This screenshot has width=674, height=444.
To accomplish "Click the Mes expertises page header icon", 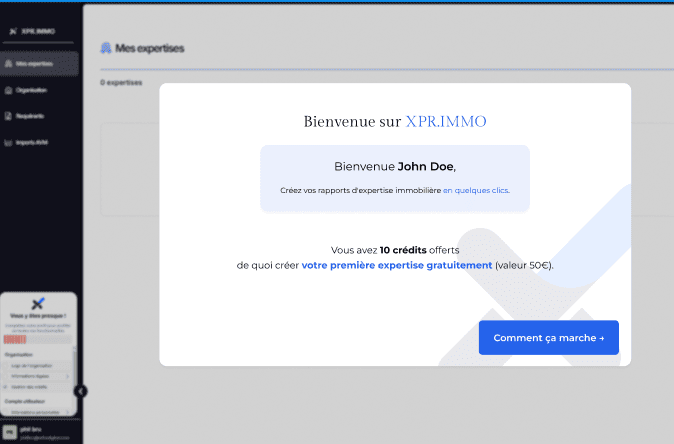I will (106, 48).
